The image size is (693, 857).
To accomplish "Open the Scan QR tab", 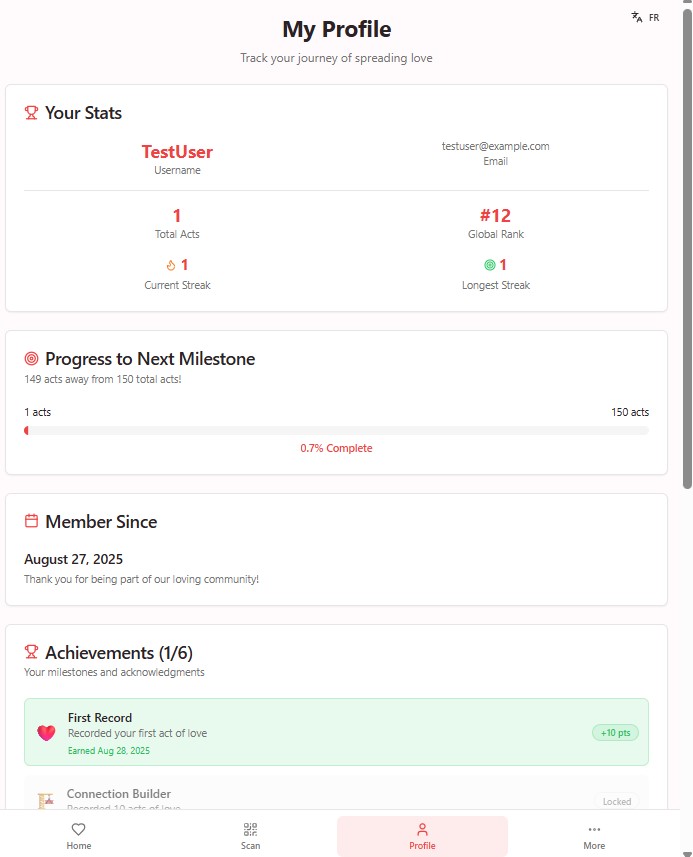I will pyautogui.click(x=250, y=836).
